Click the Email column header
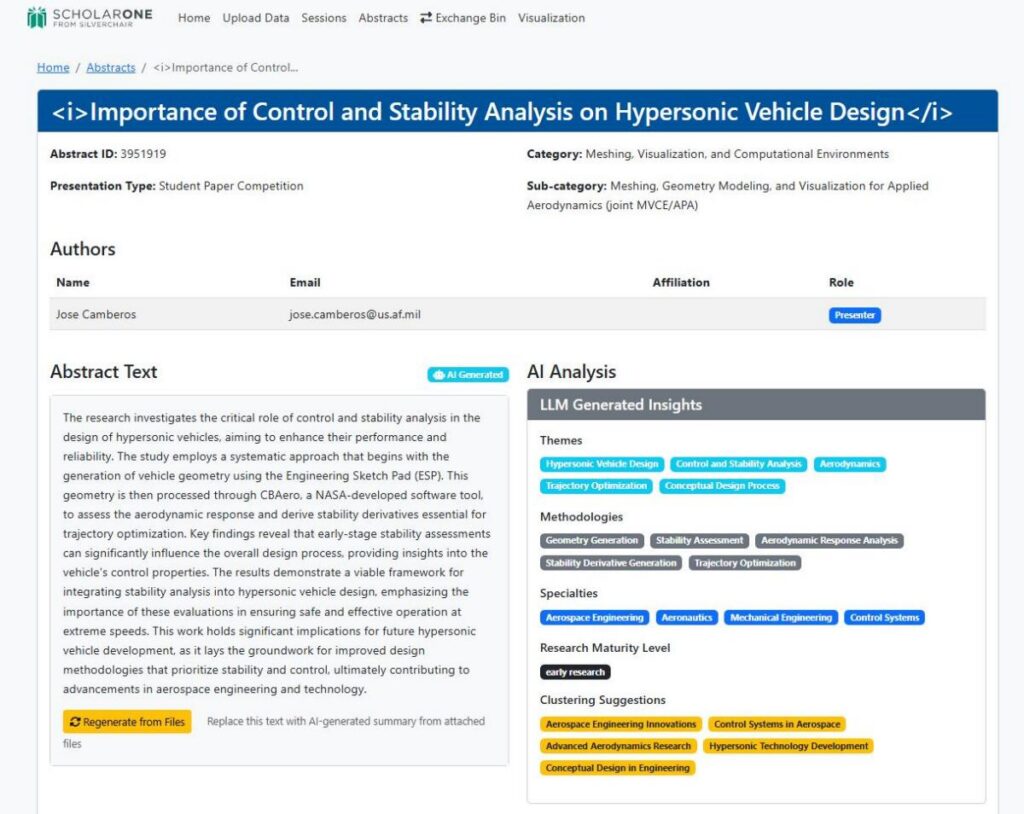The height and width of the screenshot is (814, 1024). click(x=305, y=282)
